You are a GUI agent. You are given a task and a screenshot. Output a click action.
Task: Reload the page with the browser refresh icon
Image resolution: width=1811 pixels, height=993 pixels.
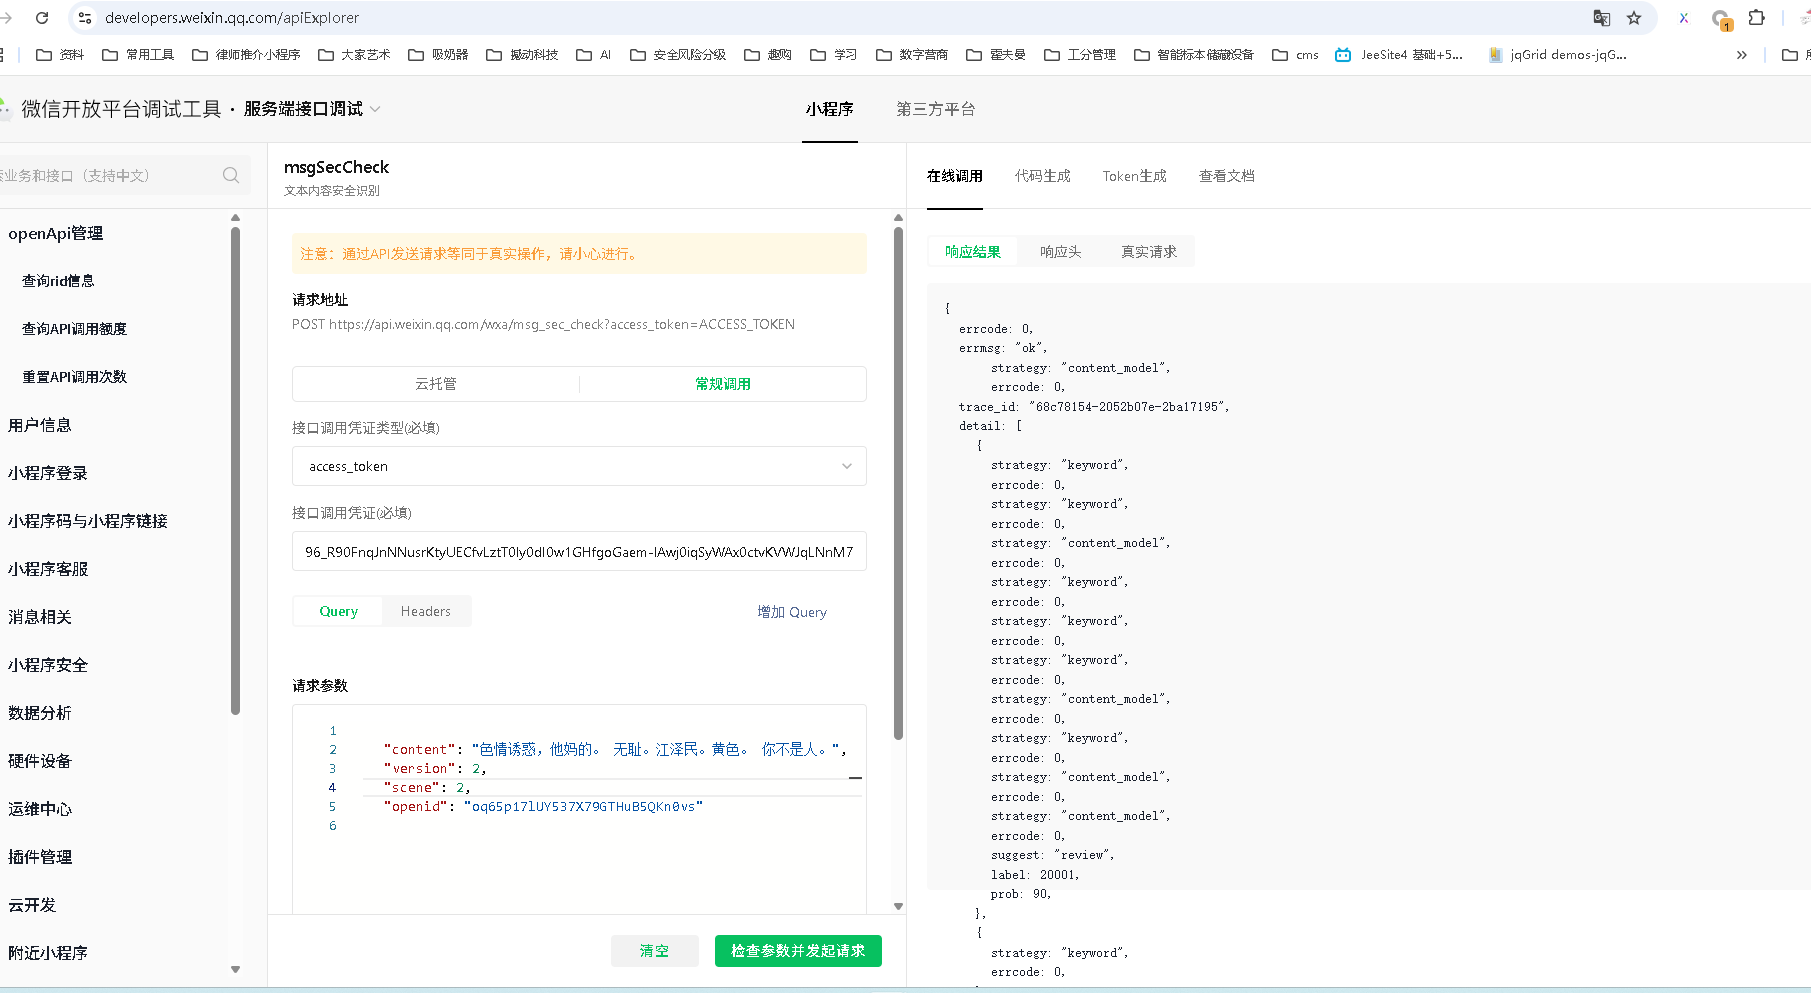tap(42, 18)
